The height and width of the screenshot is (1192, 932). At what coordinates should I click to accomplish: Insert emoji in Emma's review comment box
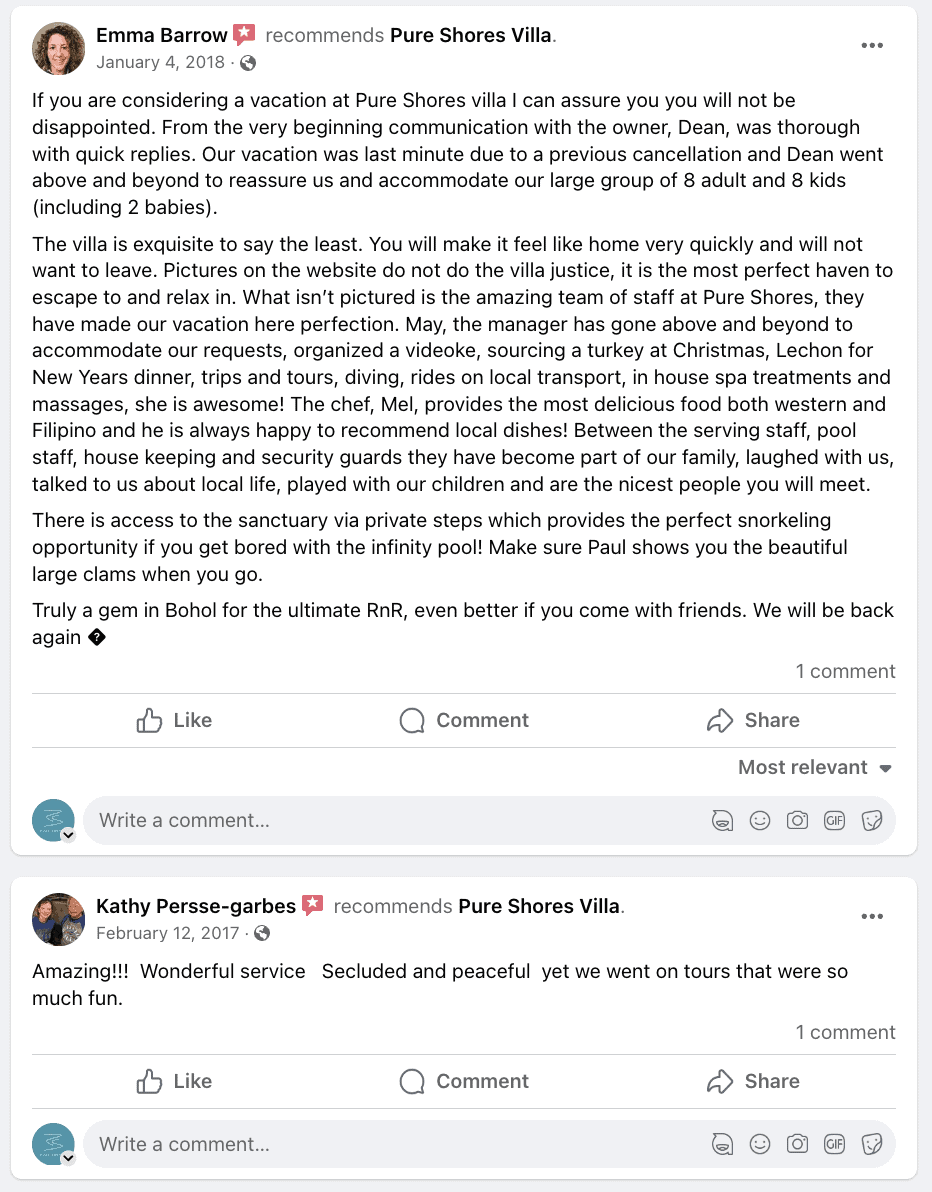tap(760, 821)
